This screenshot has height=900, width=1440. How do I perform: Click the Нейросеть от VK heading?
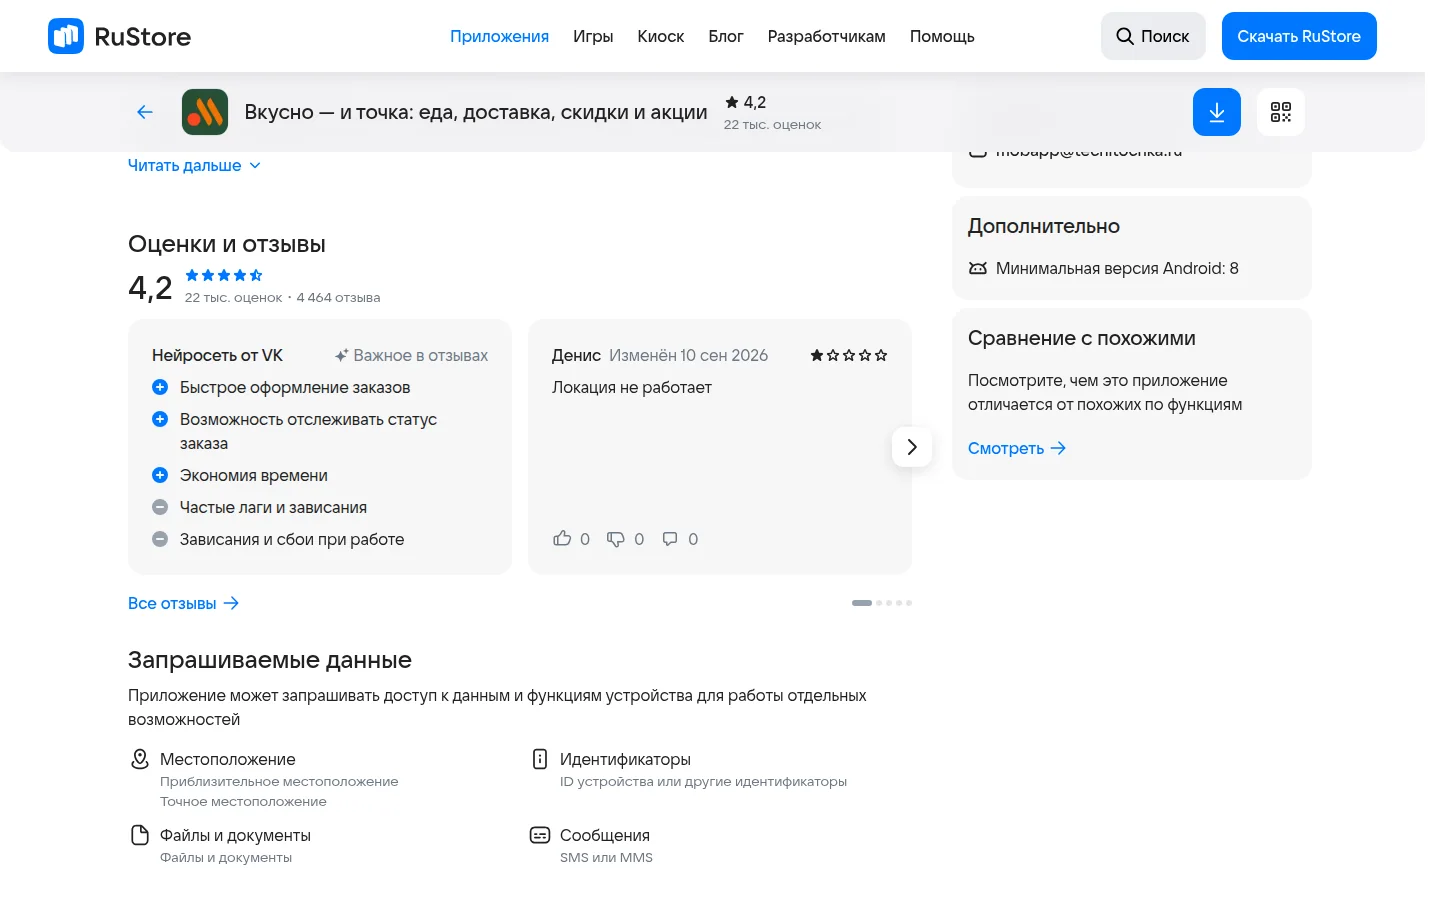point(217,355)
